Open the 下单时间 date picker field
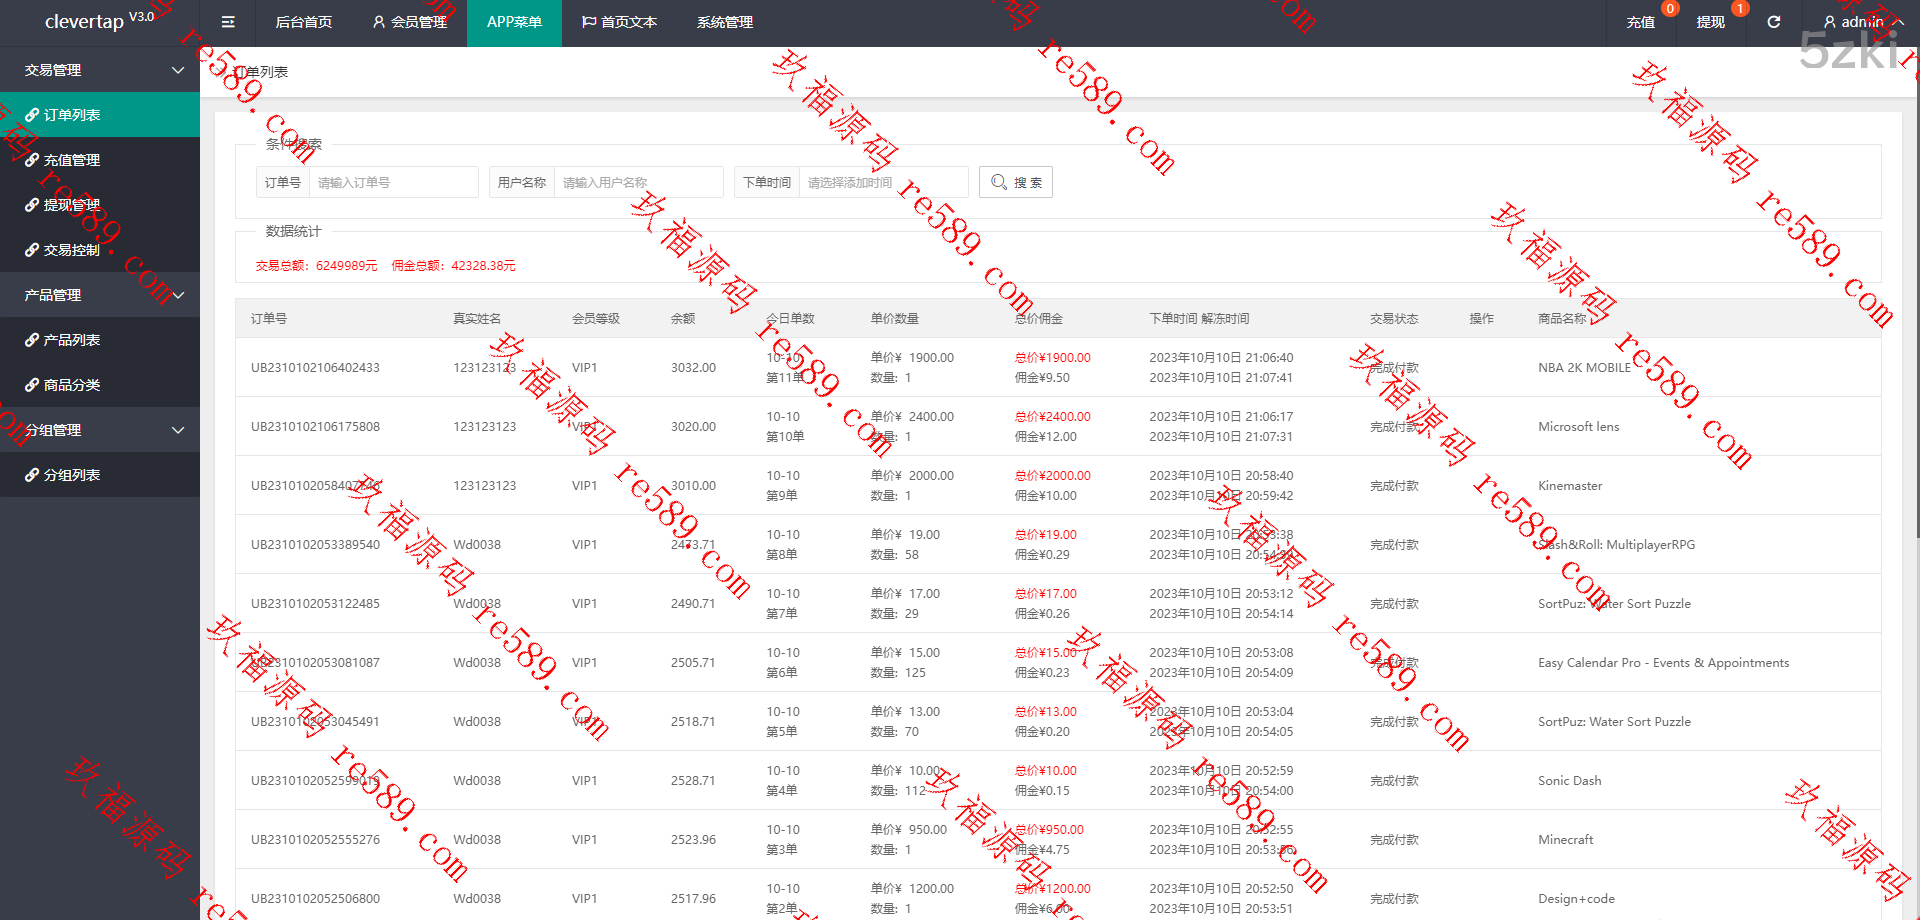The width and height of the screenshot is (1920, 920). point(882,182)
